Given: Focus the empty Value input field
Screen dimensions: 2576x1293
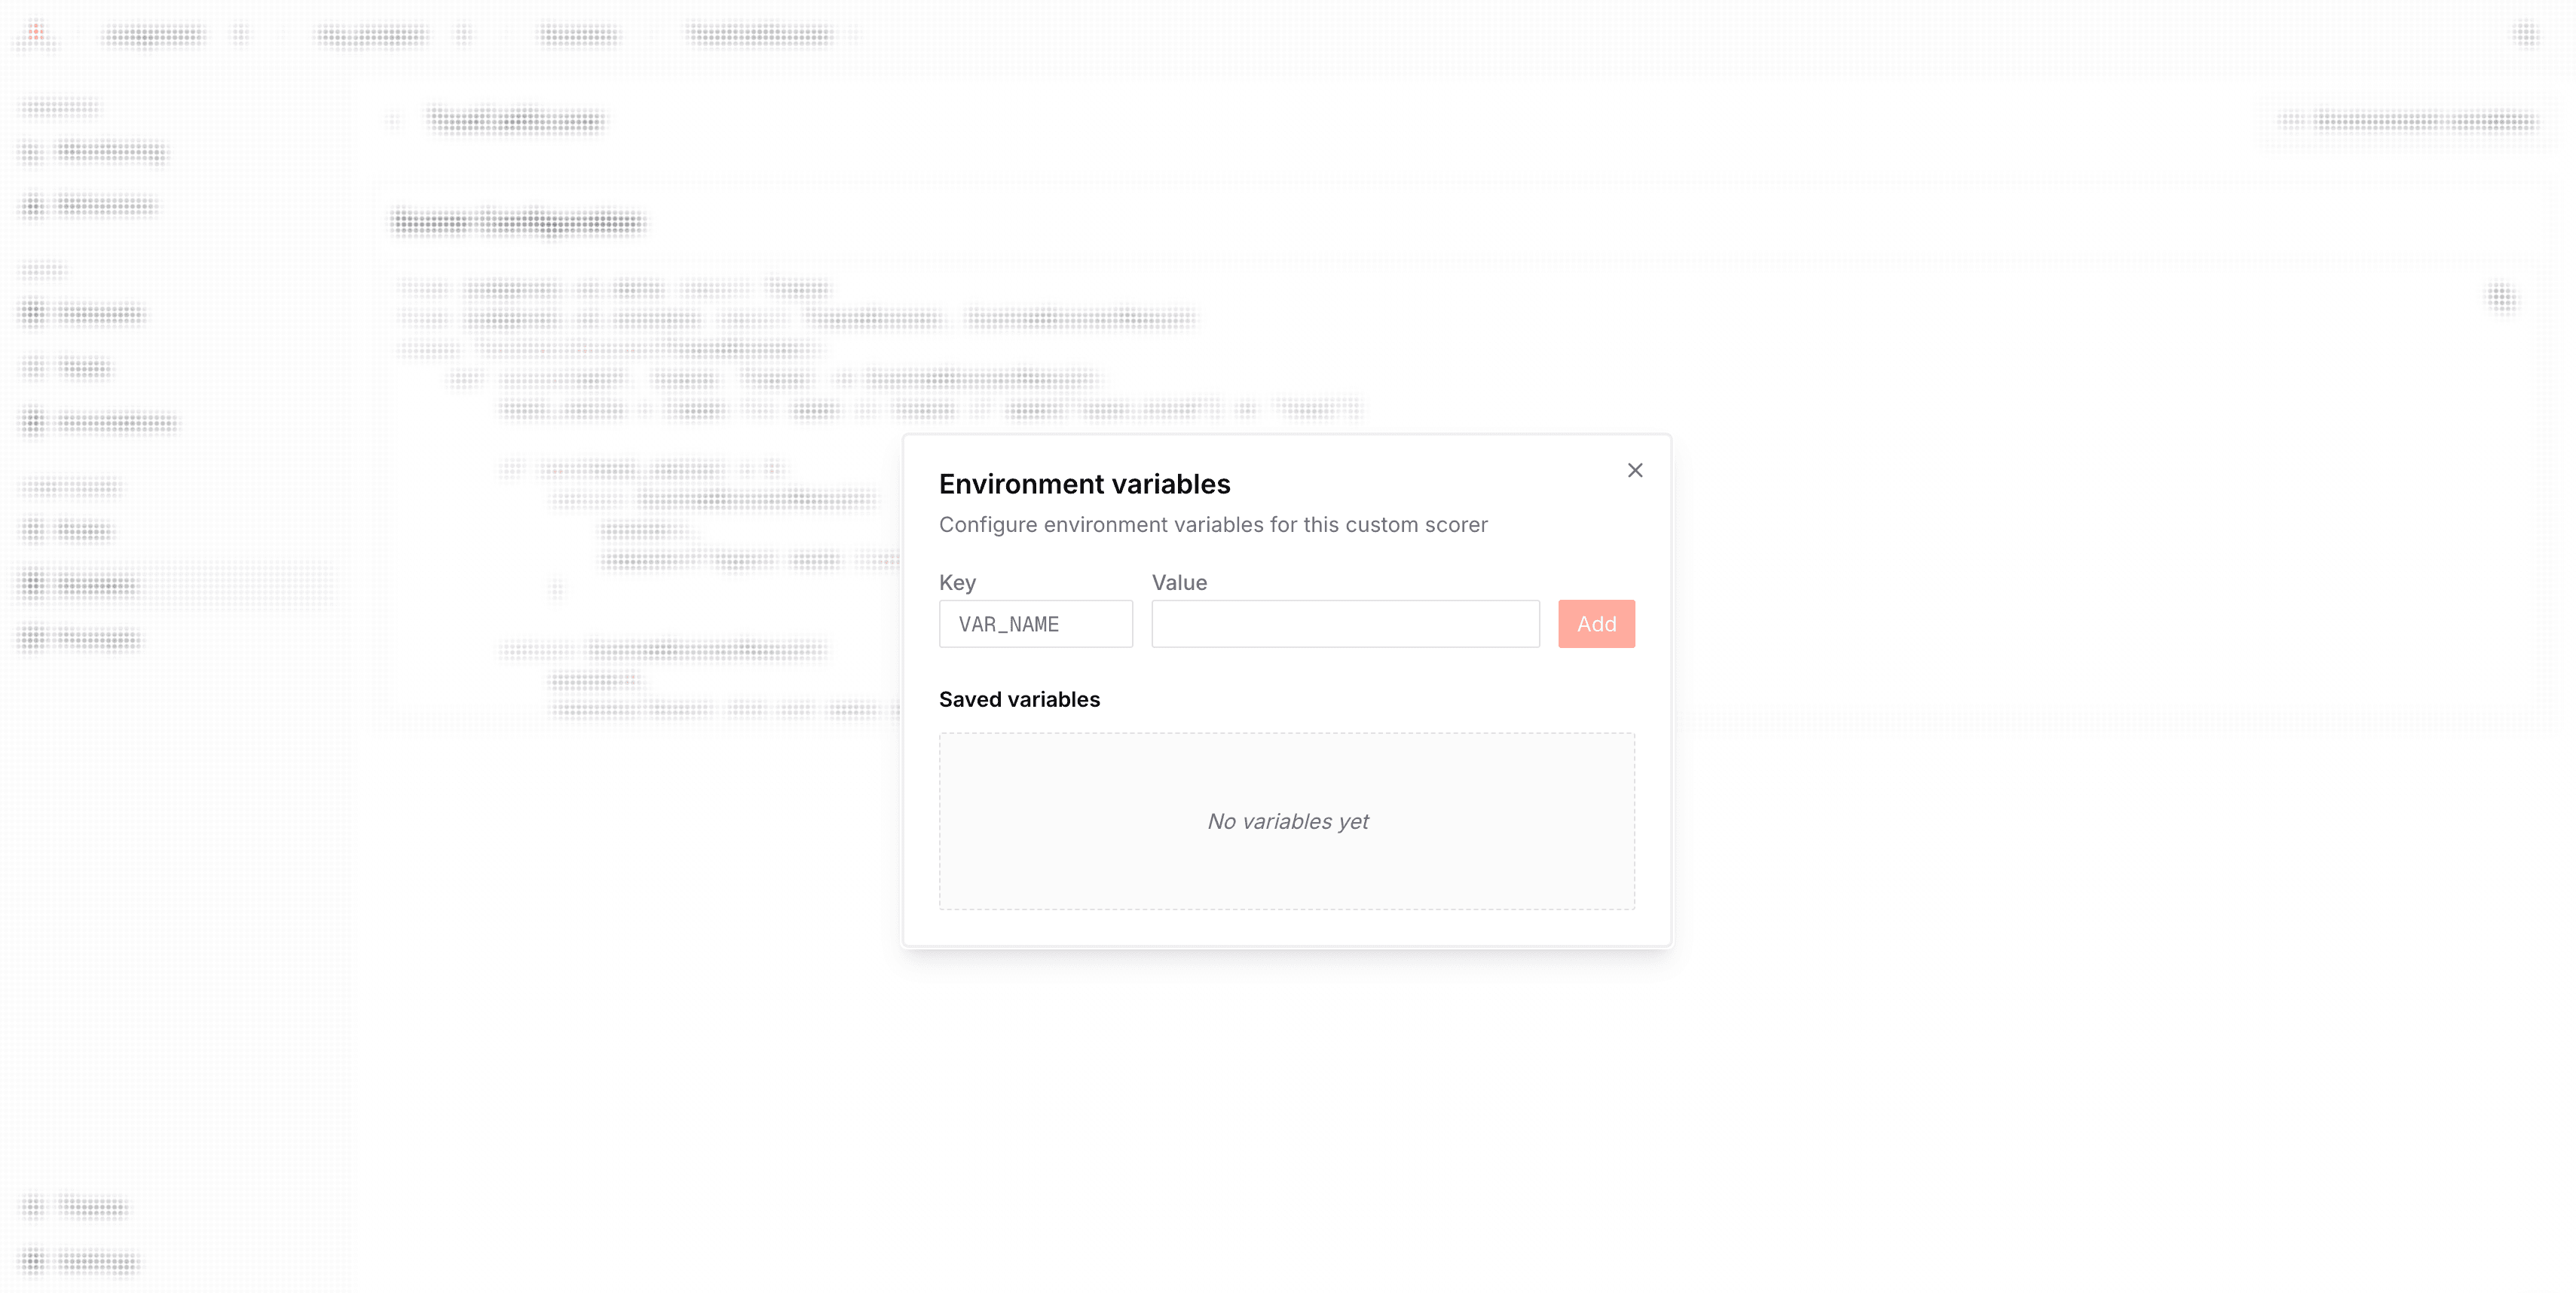Looking at the screenshot, I should 1345,623.
